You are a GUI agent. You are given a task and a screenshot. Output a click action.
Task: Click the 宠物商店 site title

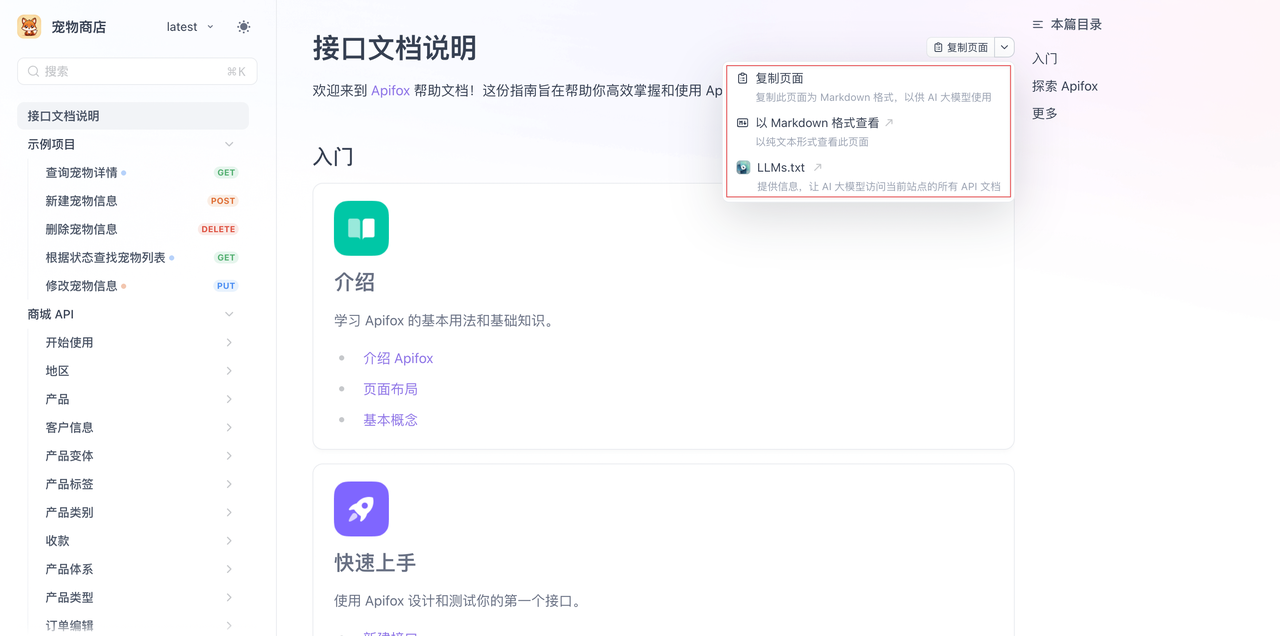(x=79, y=27)
